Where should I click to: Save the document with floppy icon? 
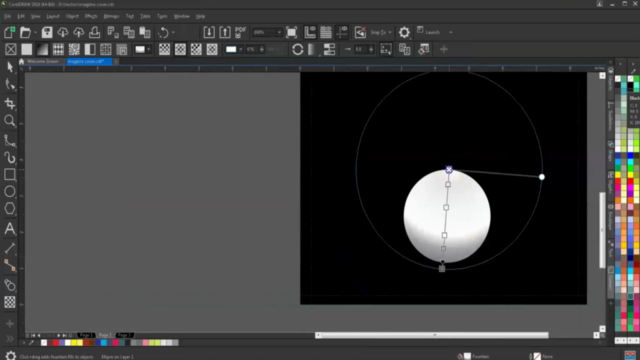pos(47,32)
